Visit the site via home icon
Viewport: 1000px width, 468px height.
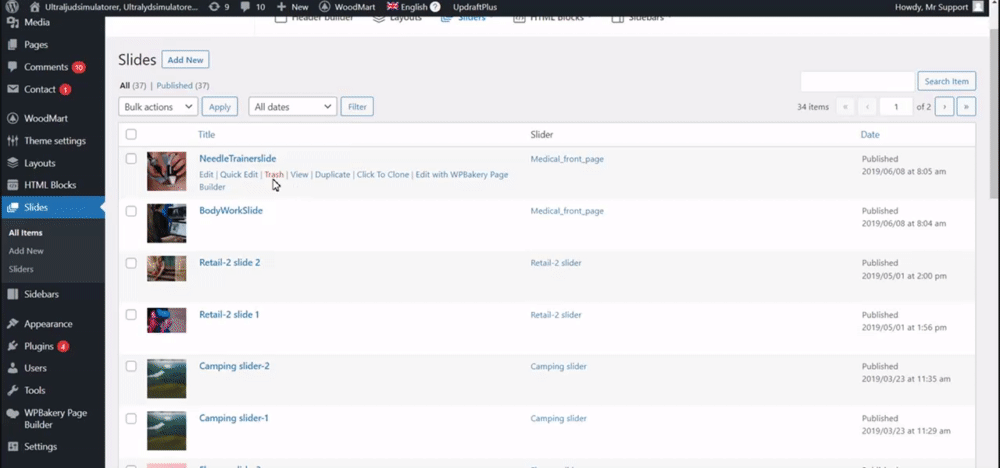35,7
